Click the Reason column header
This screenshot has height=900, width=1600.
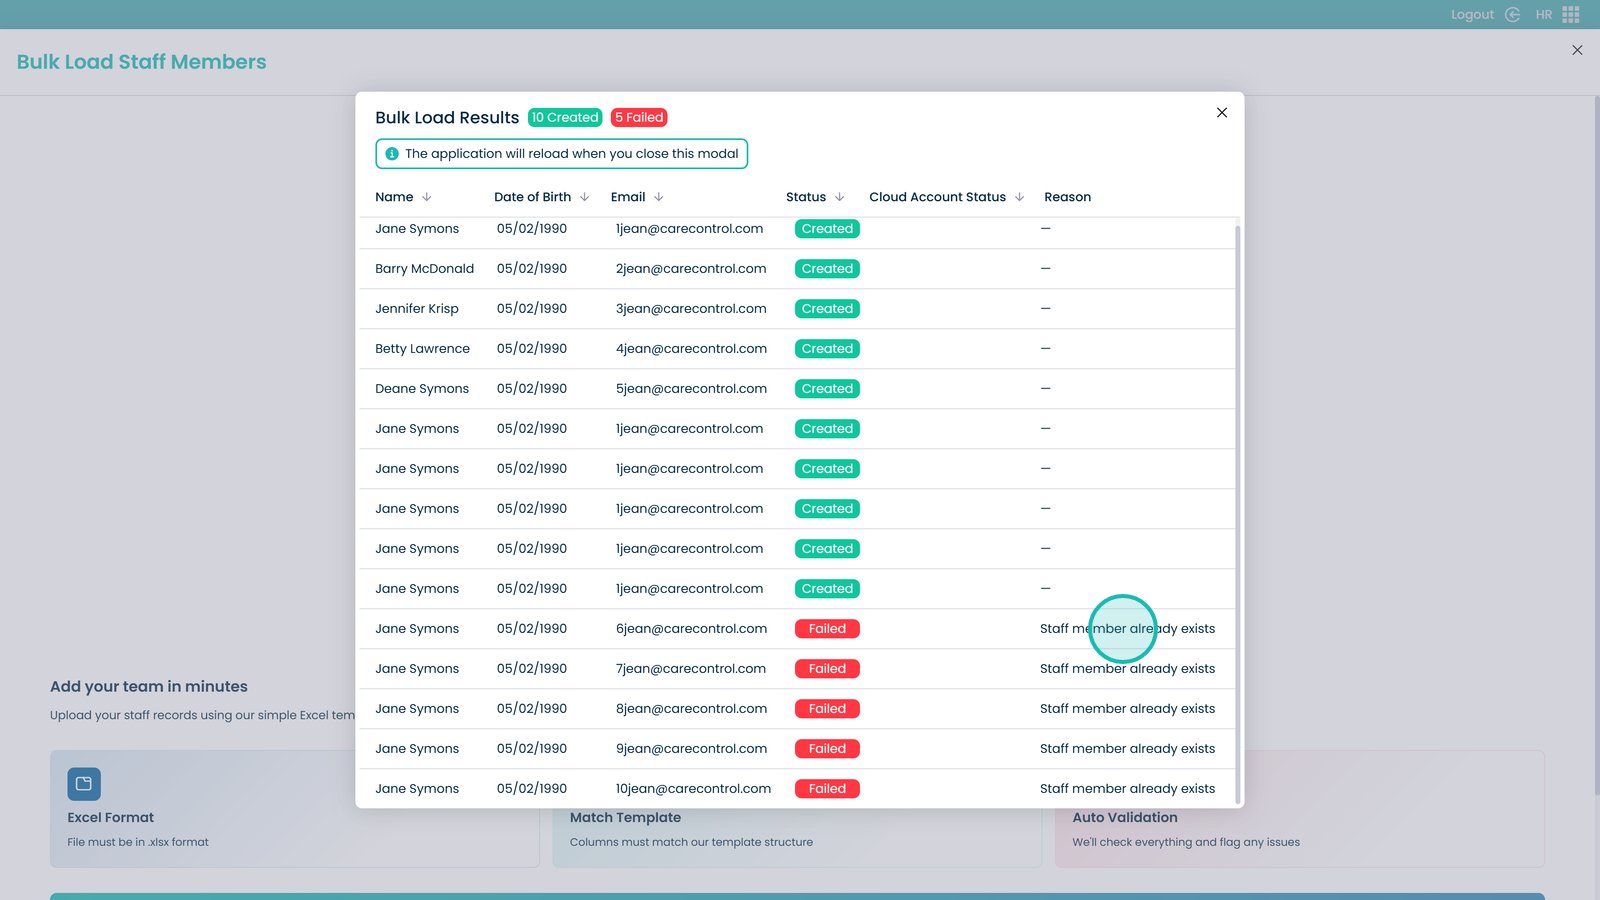tap(1067, 197)
